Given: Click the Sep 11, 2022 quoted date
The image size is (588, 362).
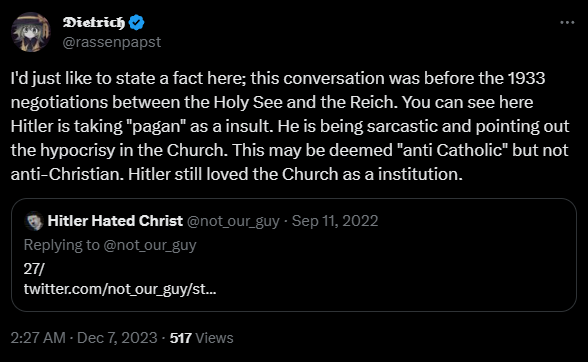Looking at the screenshot, I should point(335,221).
